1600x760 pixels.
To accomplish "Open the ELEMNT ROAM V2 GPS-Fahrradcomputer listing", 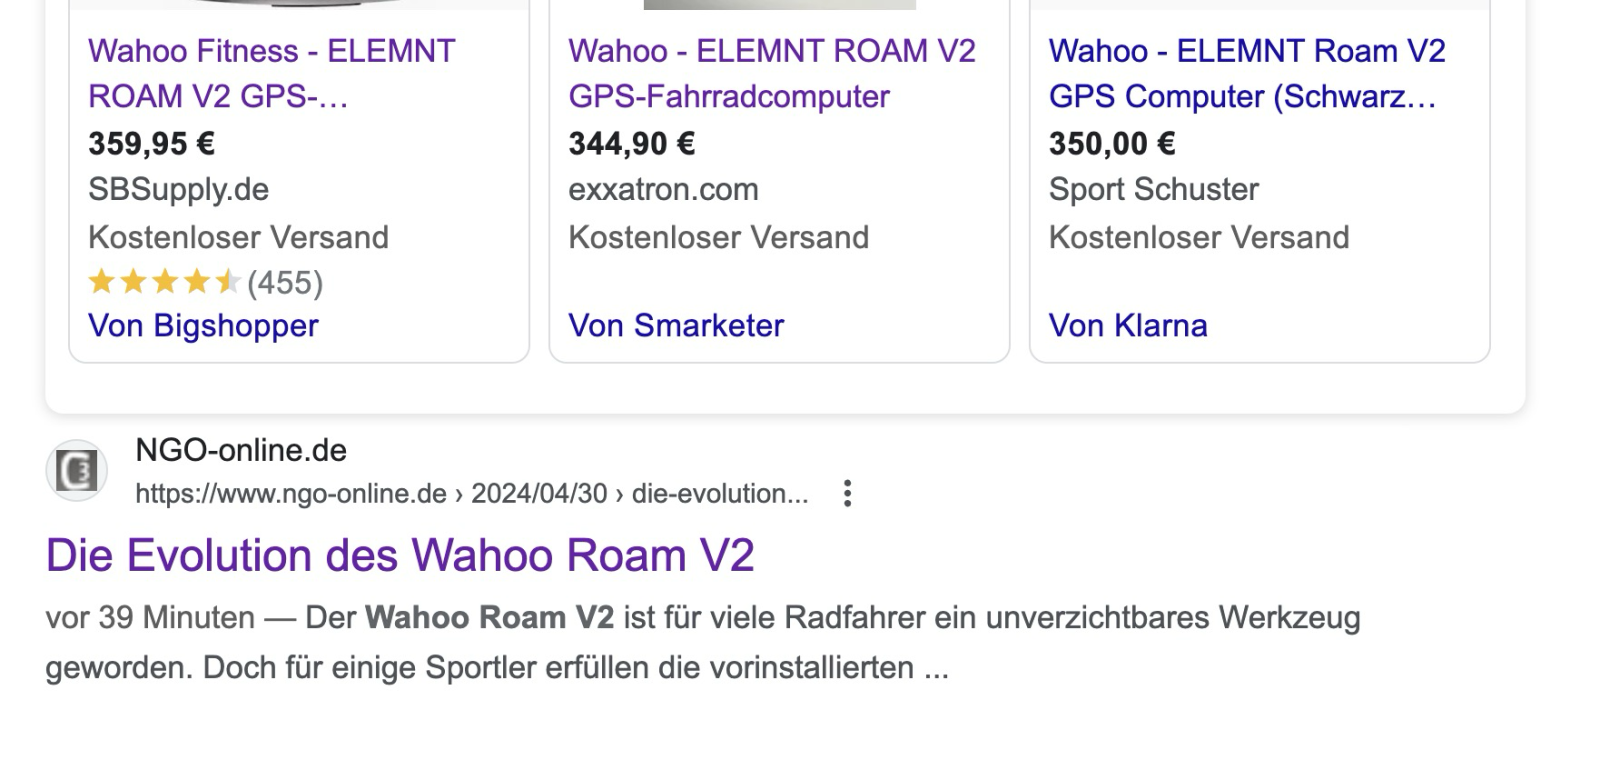I will (771, 73).
